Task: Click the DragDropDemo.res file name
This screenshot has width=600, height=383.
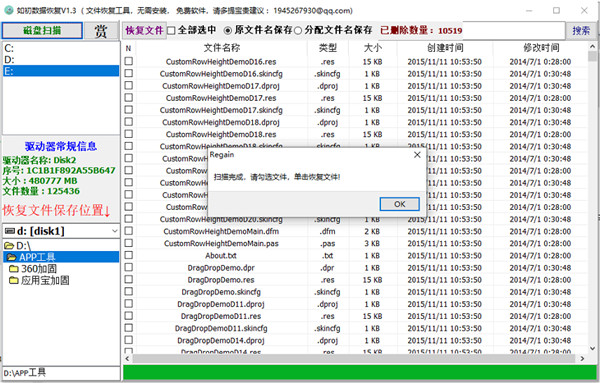Action: pos(221,280)
